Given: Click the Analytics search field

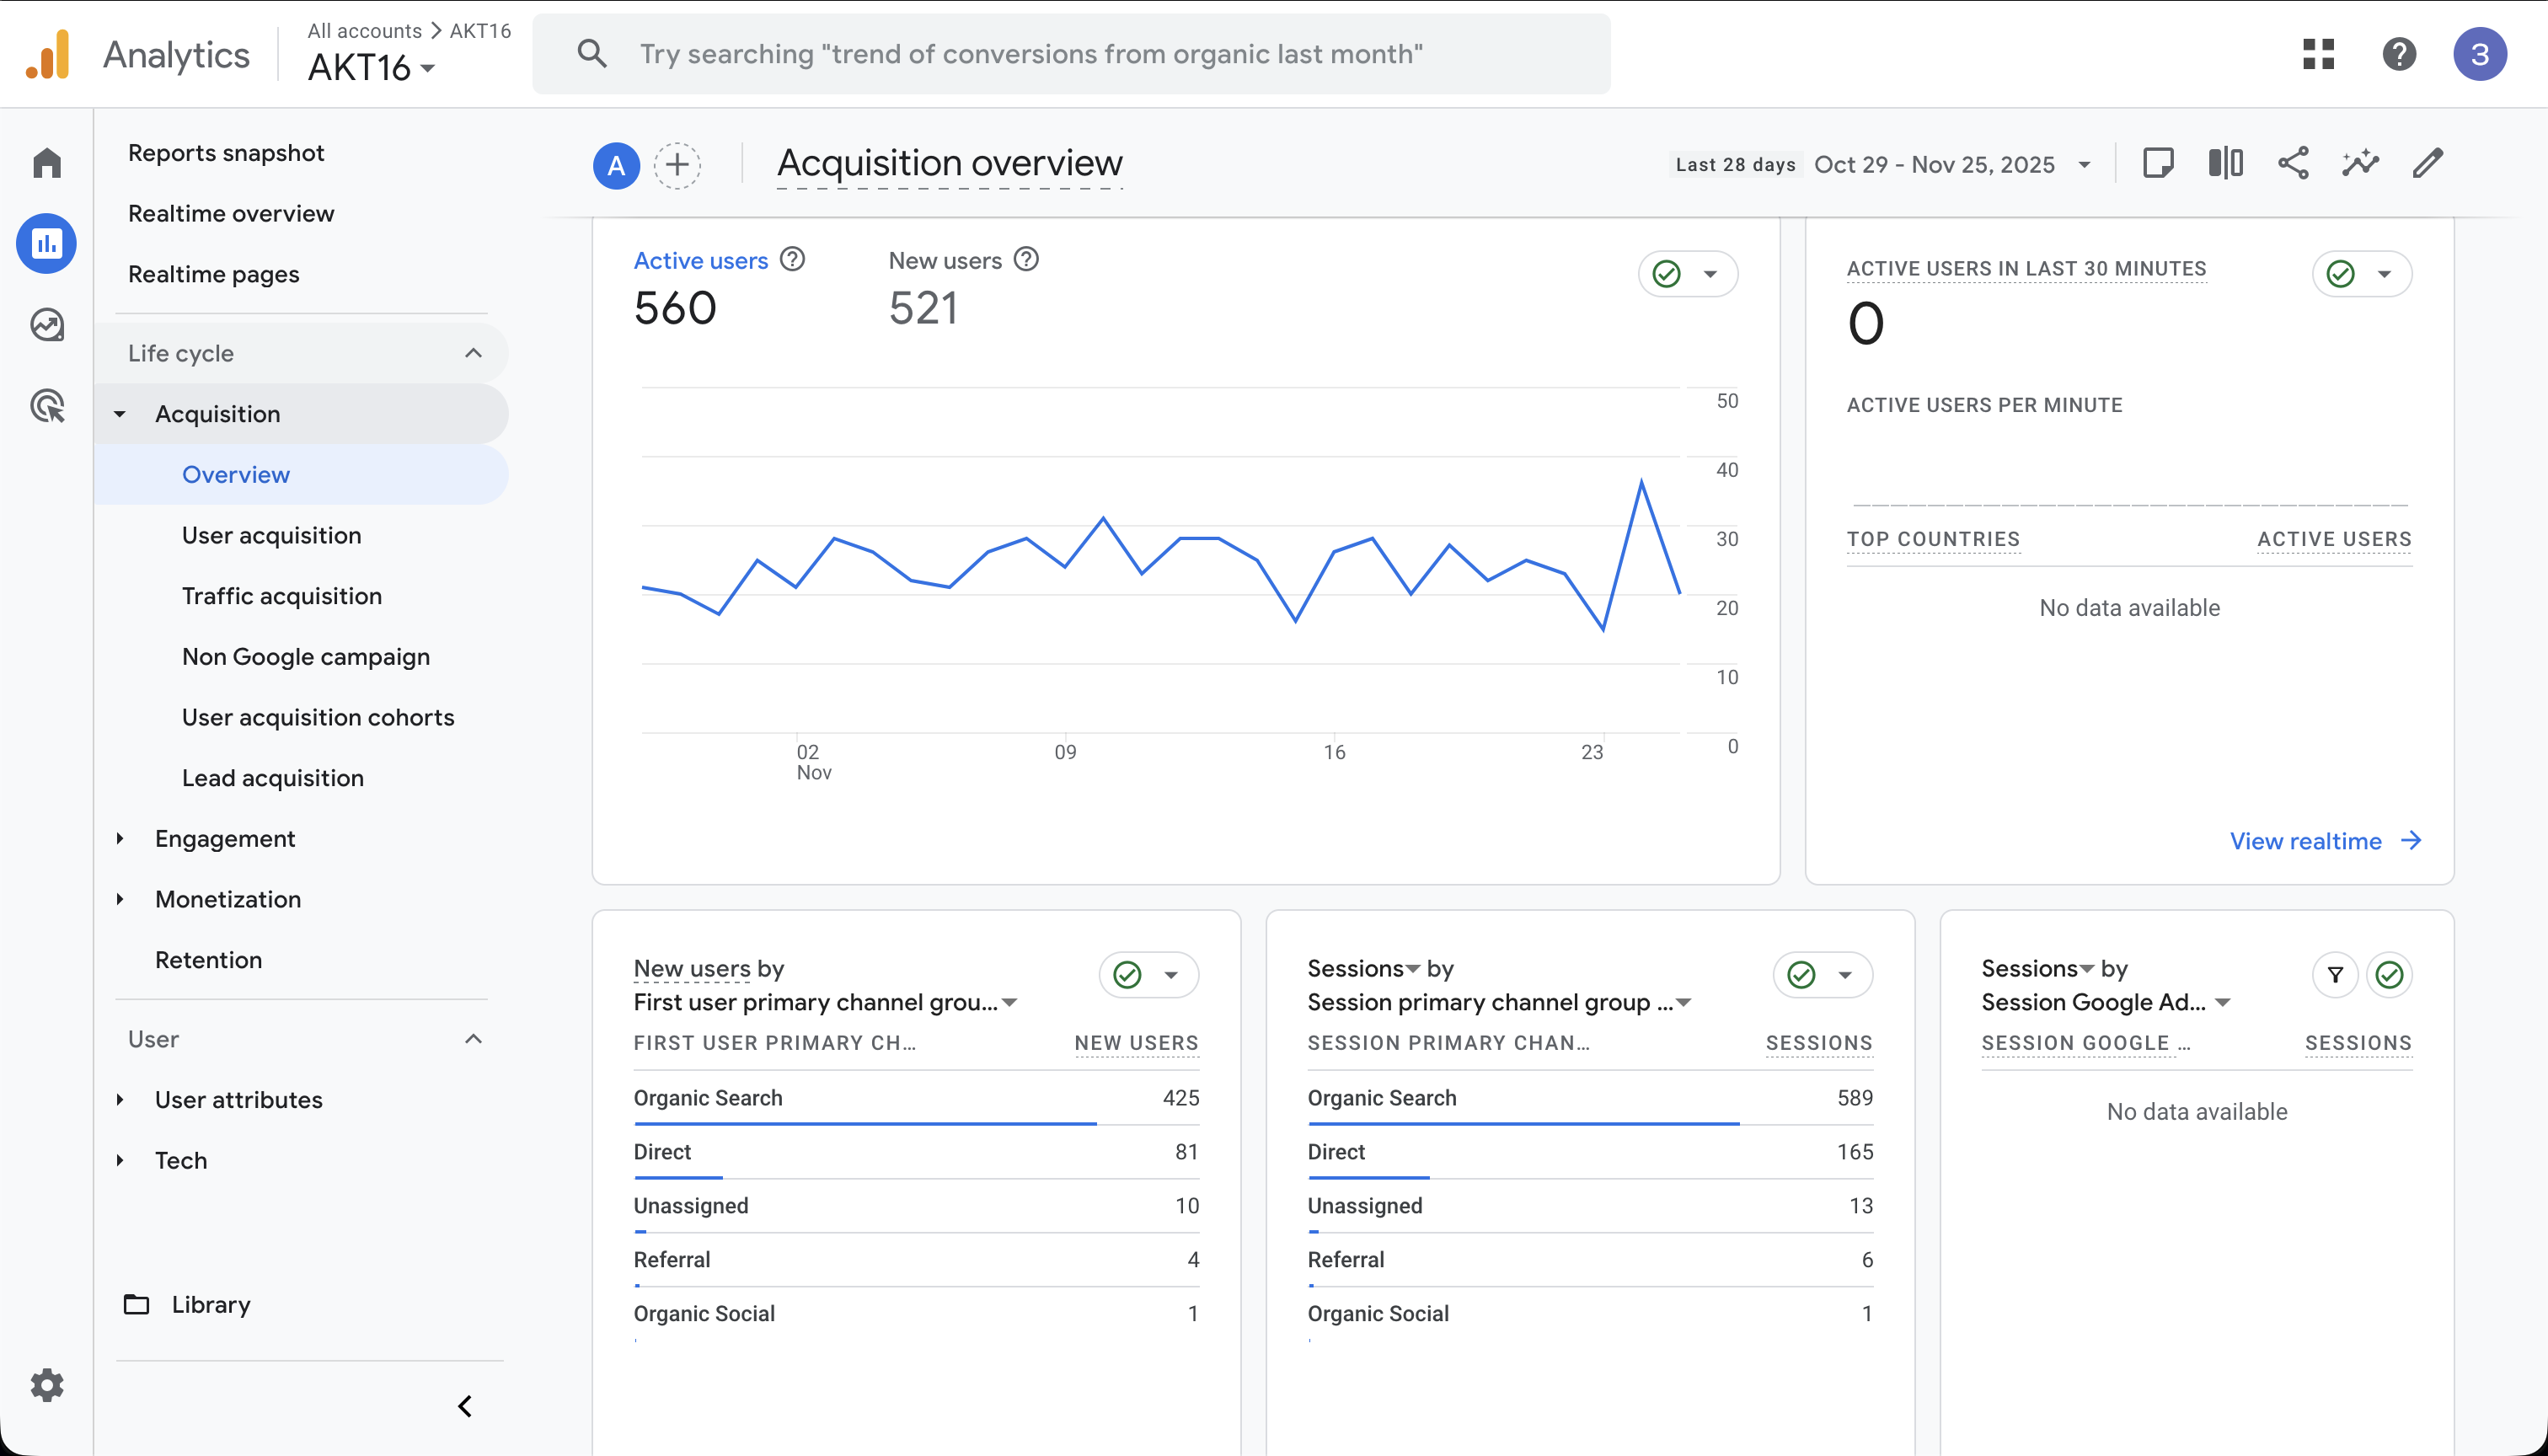Looking at the screenshot, I should [x=1070, y=54].
